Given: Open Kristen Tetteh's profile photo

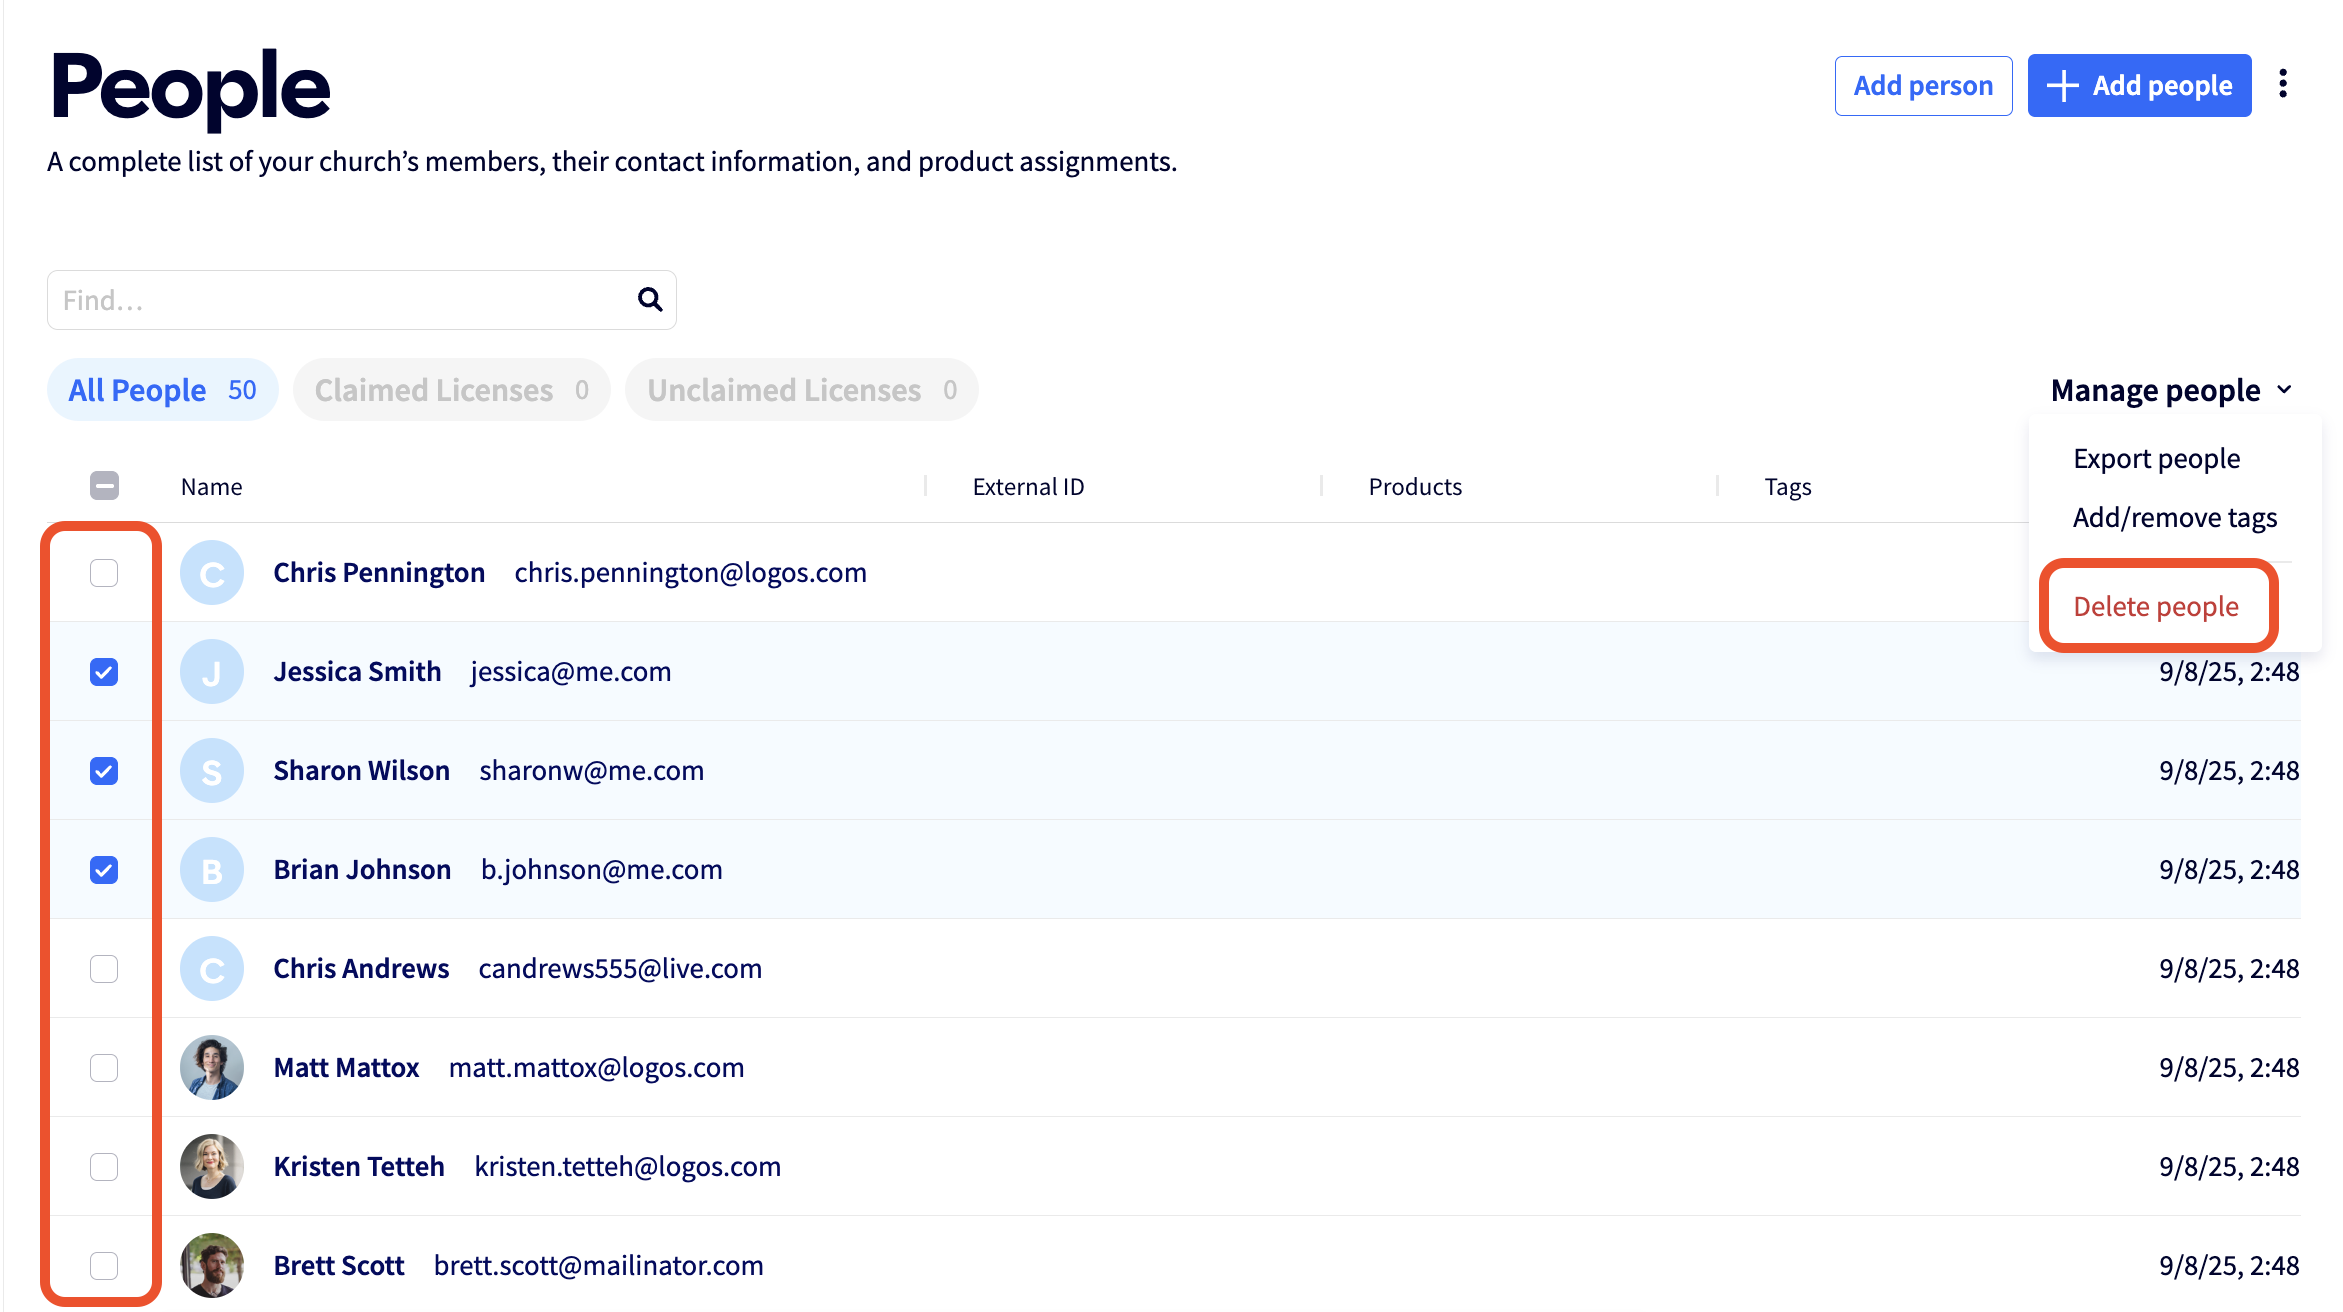Looking at the screenshot, I should coord(212,1167).
